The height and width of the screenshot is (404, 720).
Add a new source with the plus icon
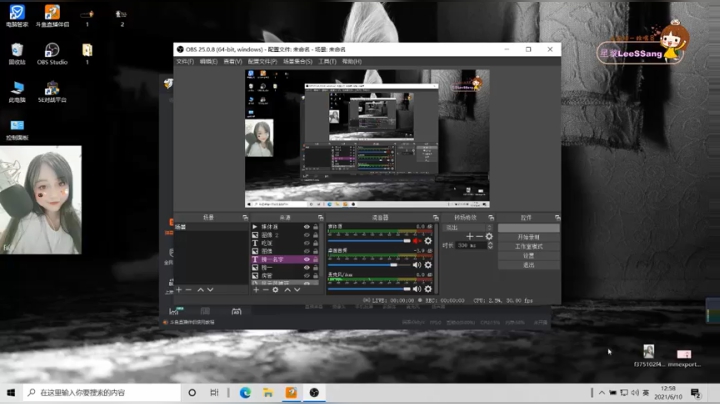click(x=256, y=290)
